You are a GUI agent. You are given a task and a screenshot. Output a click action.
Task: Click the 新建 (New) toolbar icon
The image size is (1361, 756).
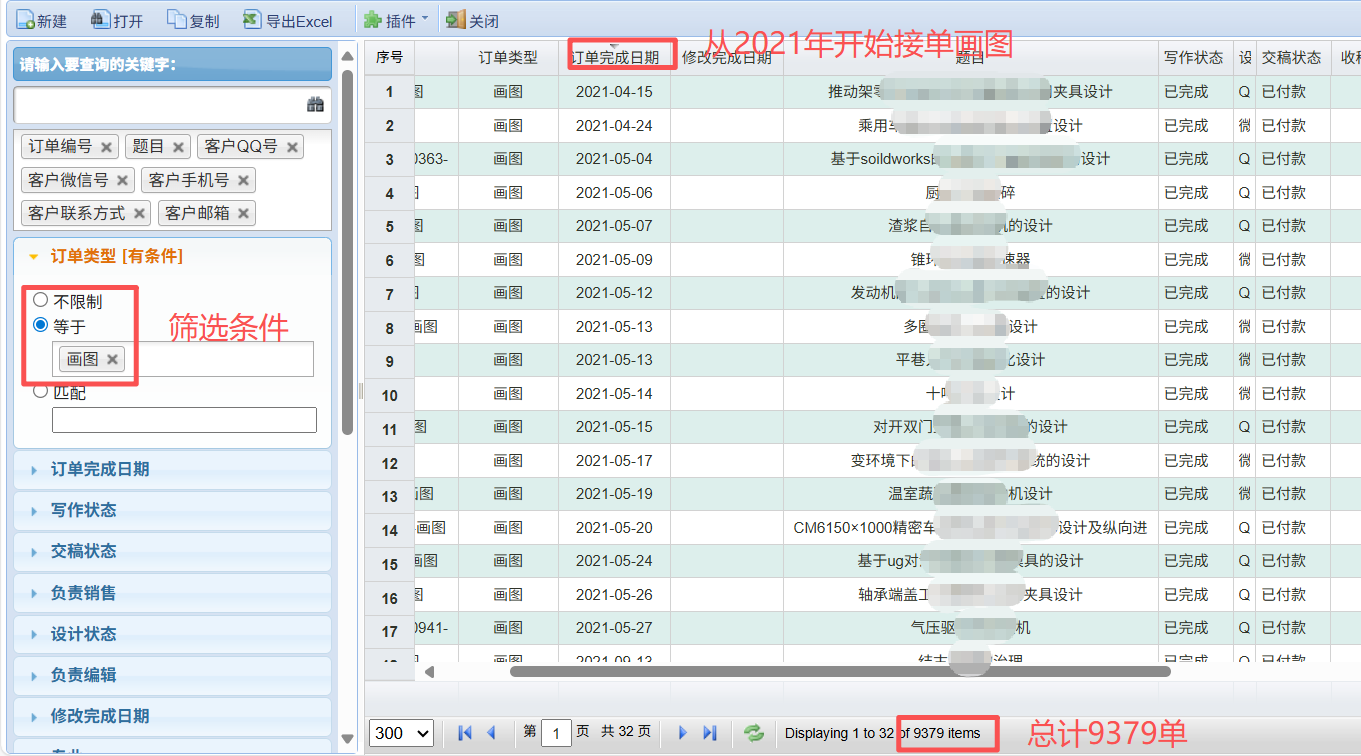click(24, 20)
